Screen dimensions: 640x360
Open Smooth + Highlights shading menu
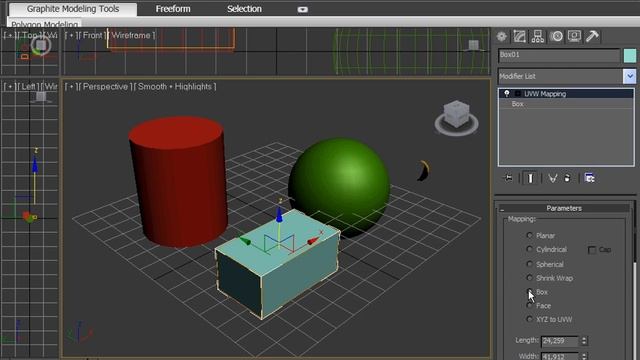tap(175, 87)
